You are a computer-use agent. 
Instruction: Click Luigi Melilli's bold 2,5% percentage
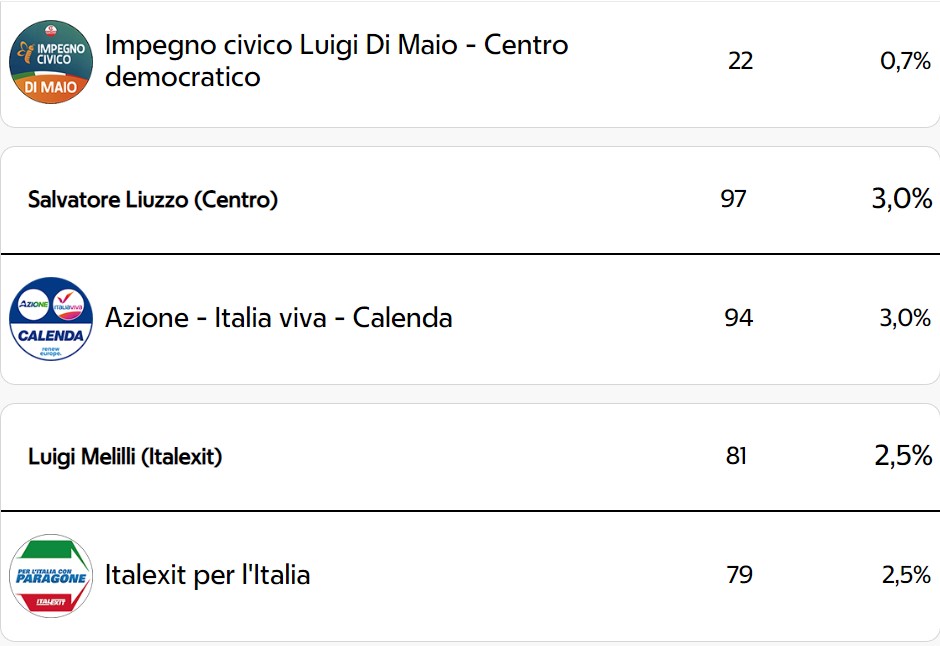coord(903,455)
